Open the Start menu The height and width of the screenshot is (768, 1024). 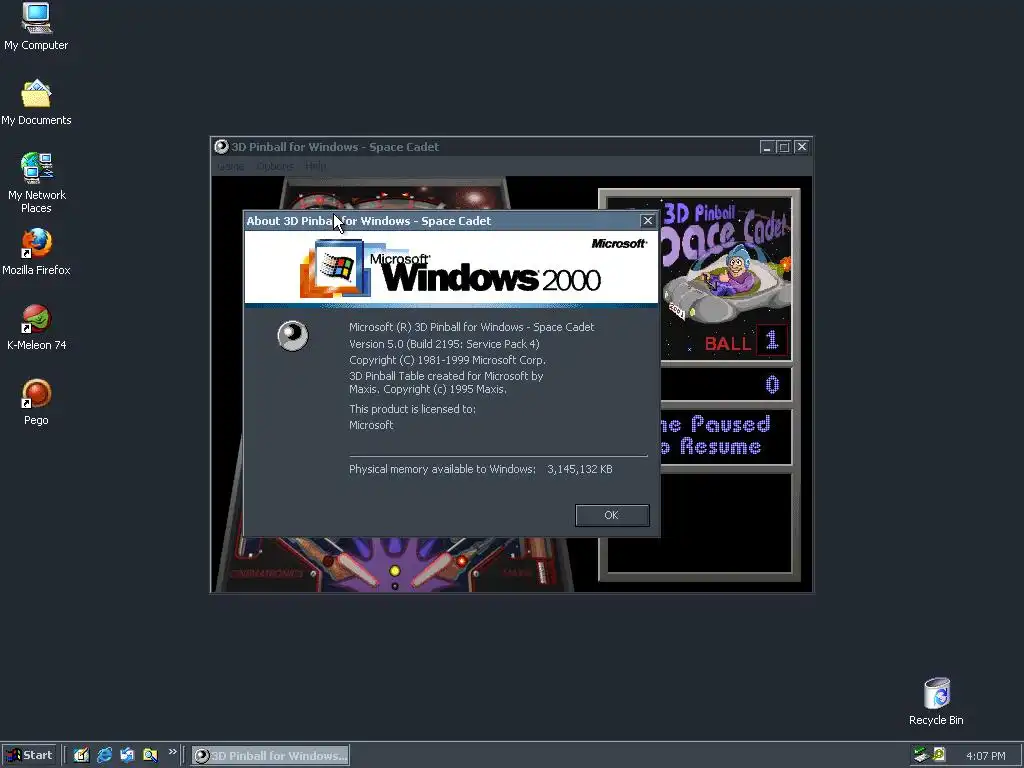pyautogui.click(x=29, y=756)
